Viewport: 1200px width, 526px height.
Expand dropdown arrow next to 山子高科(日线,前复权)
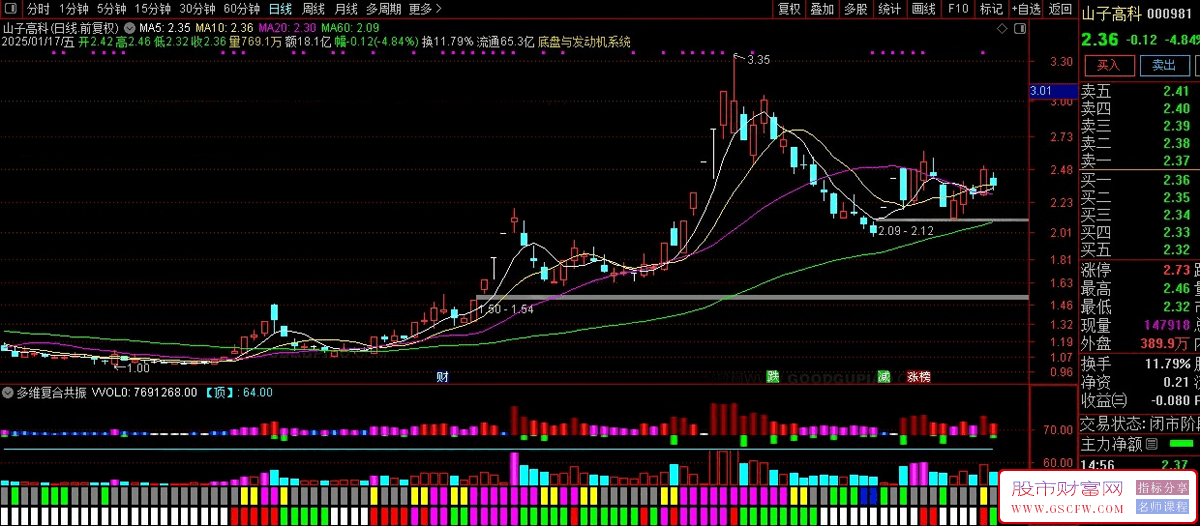pos(128,26)
